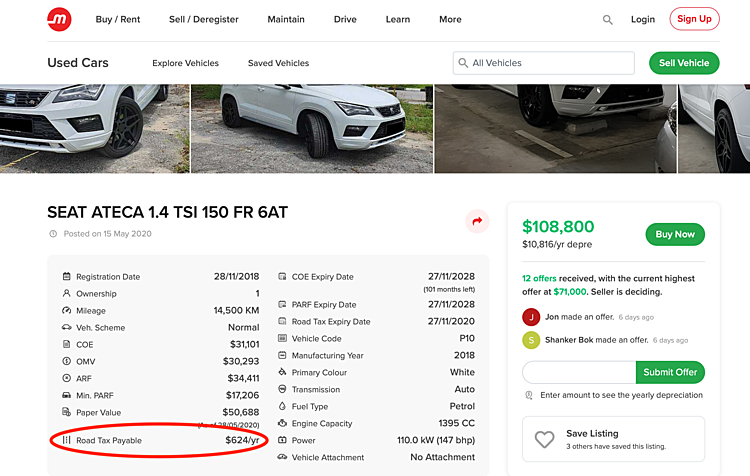Open the first car photo showing front grille
Image resolution: width=750 pixels, height=476 pixels.
click(95, 129)
